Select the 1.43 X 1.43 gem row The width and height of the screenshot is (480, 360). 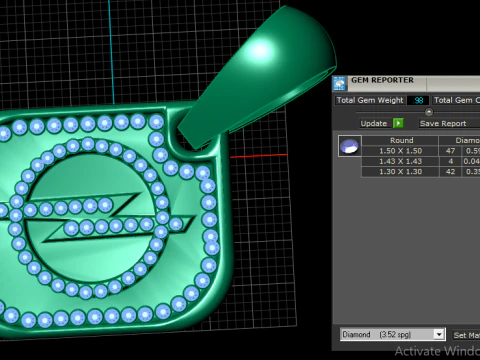tap(421, 161)
